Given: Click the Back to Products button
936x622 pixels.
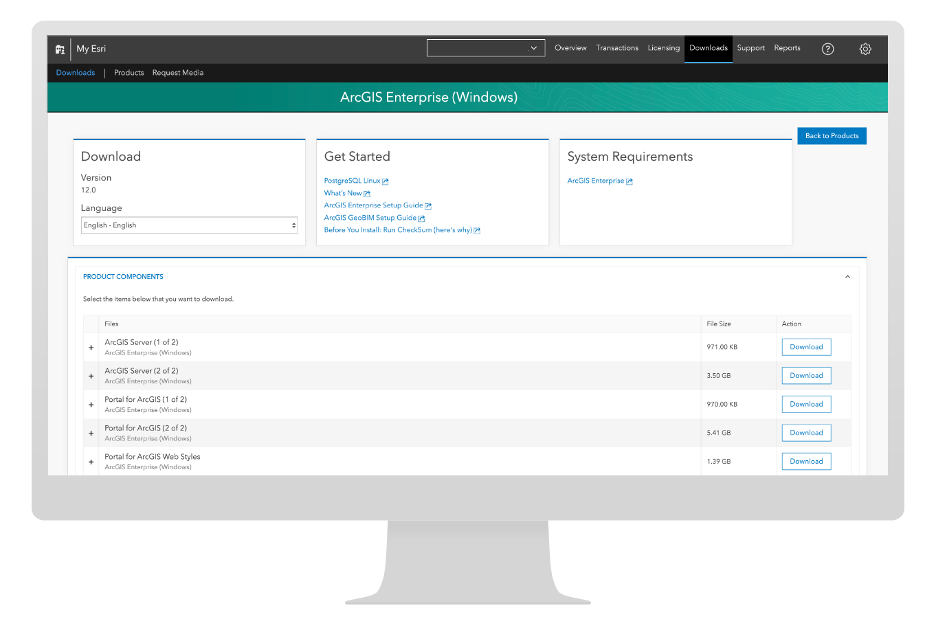Looking at the screenshot, I should (832, 136).
